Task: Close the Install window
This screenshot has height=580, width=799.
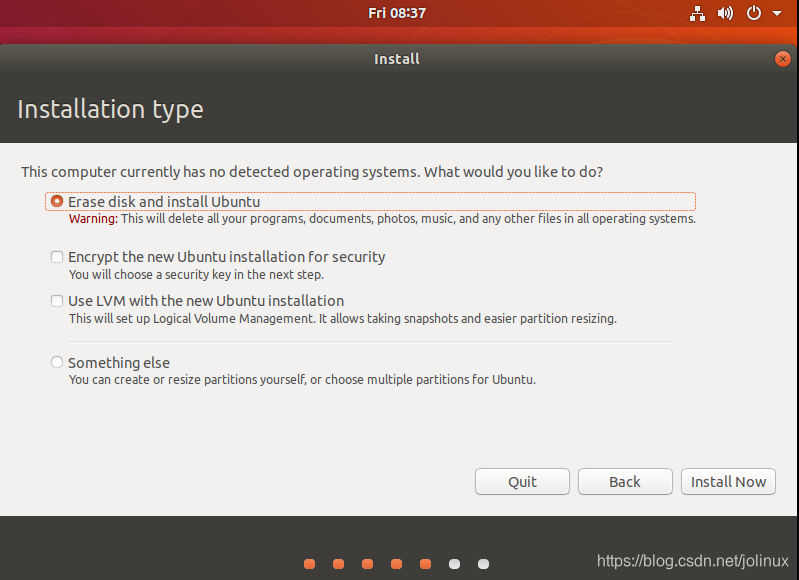Action: click(x=783, y=59)
